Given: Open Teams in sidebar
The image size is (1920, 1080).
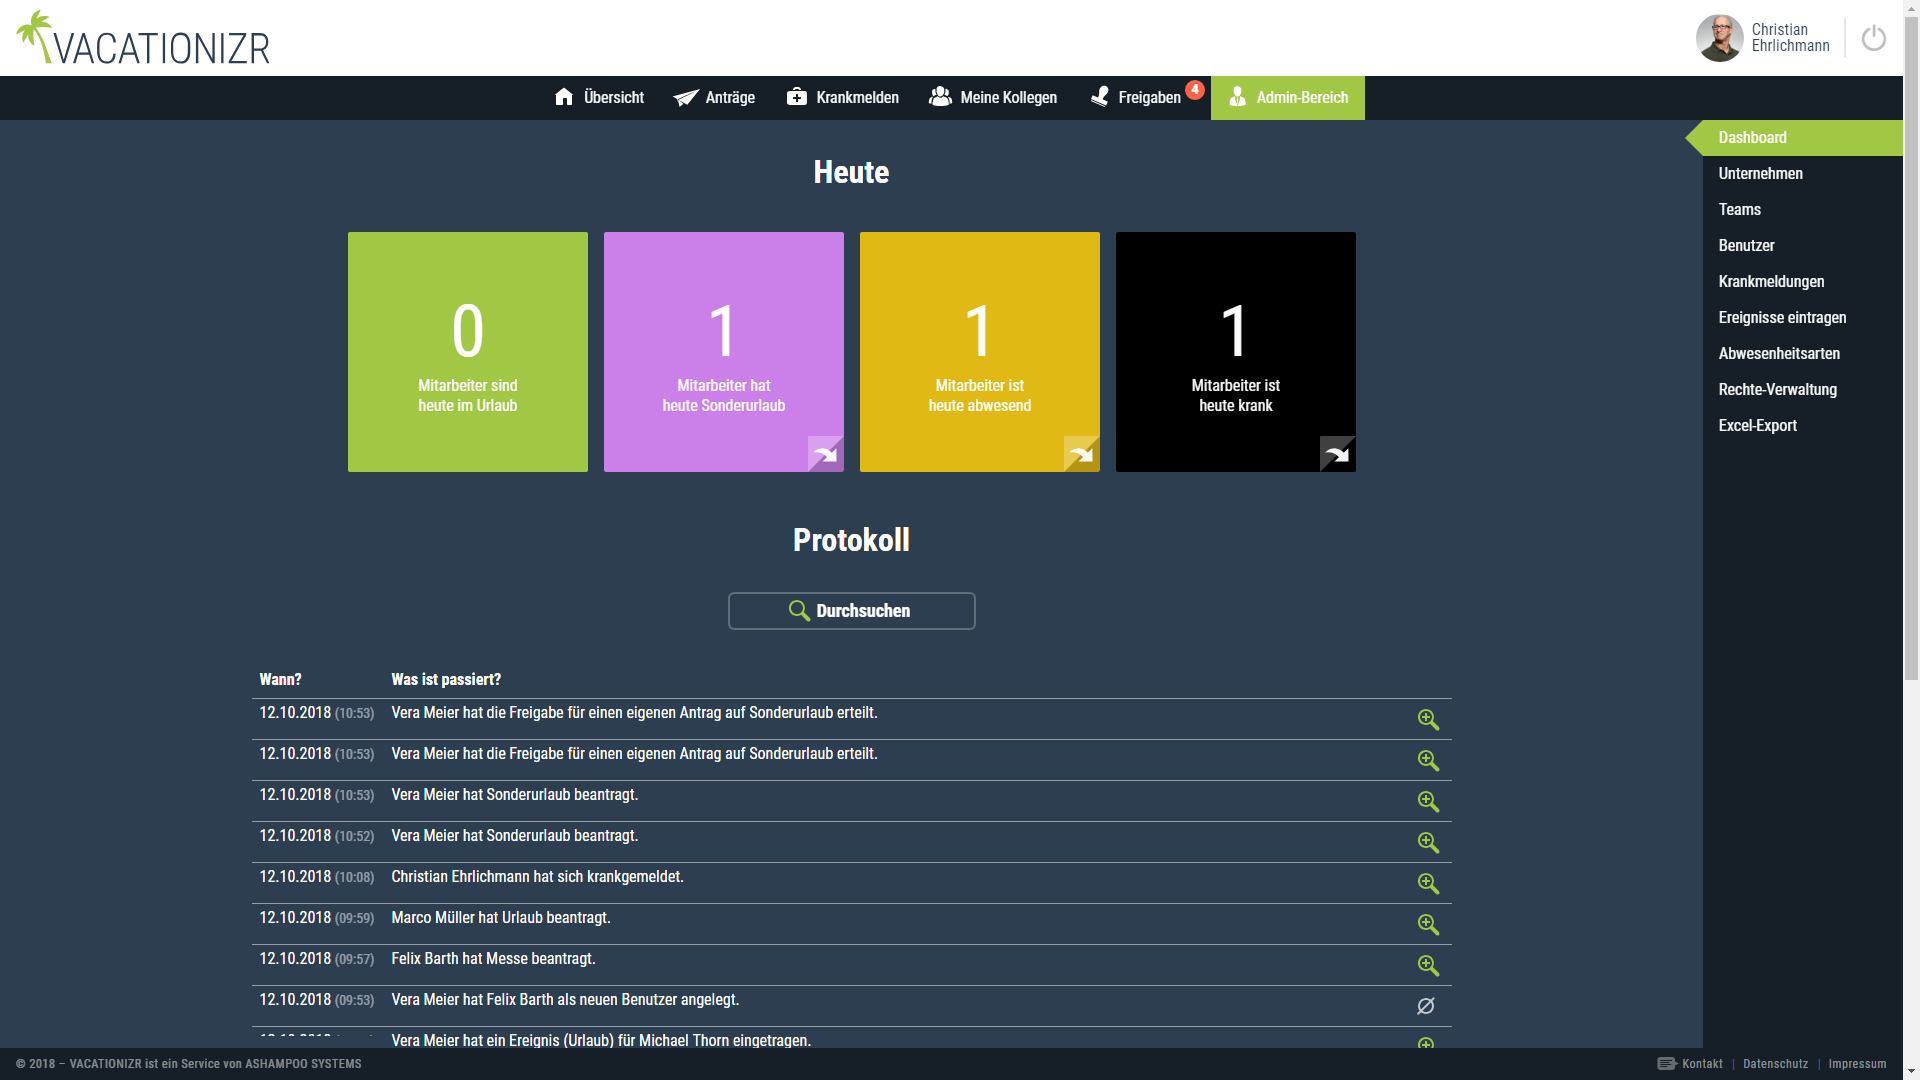Looking at the screenshot, I should click(1802, 210).
